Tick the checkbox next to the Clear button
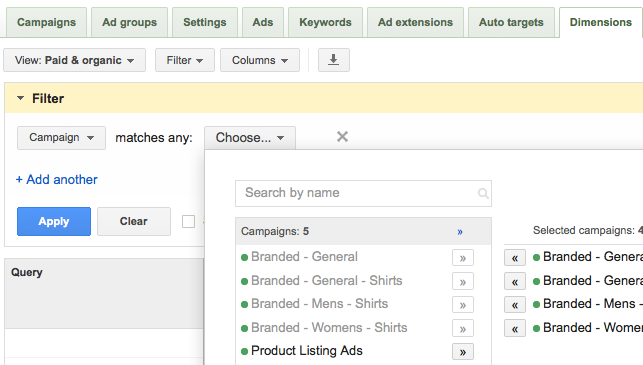The width and height of the screenshot is (643, 365). coord(188,221)
